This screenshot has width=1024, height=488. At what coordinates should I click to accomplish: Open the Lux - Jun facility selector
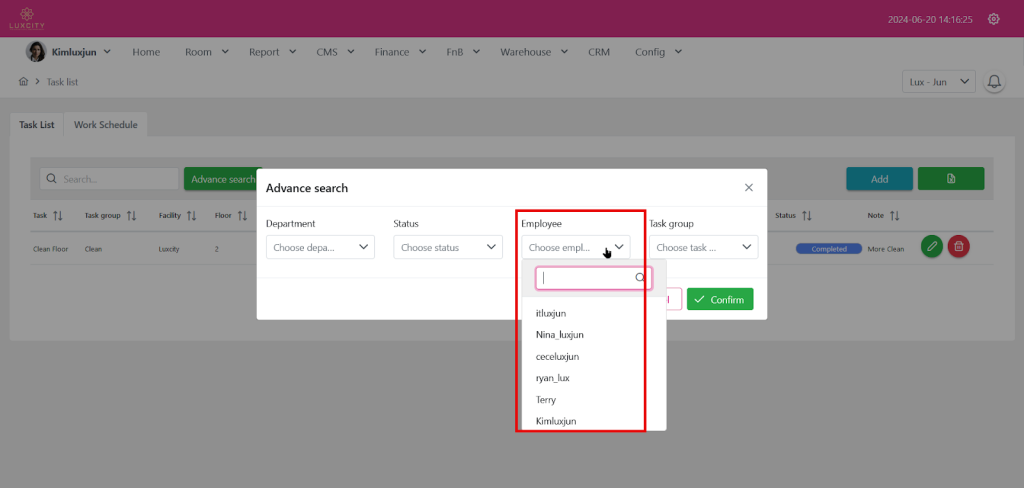(x=937, y=82)
